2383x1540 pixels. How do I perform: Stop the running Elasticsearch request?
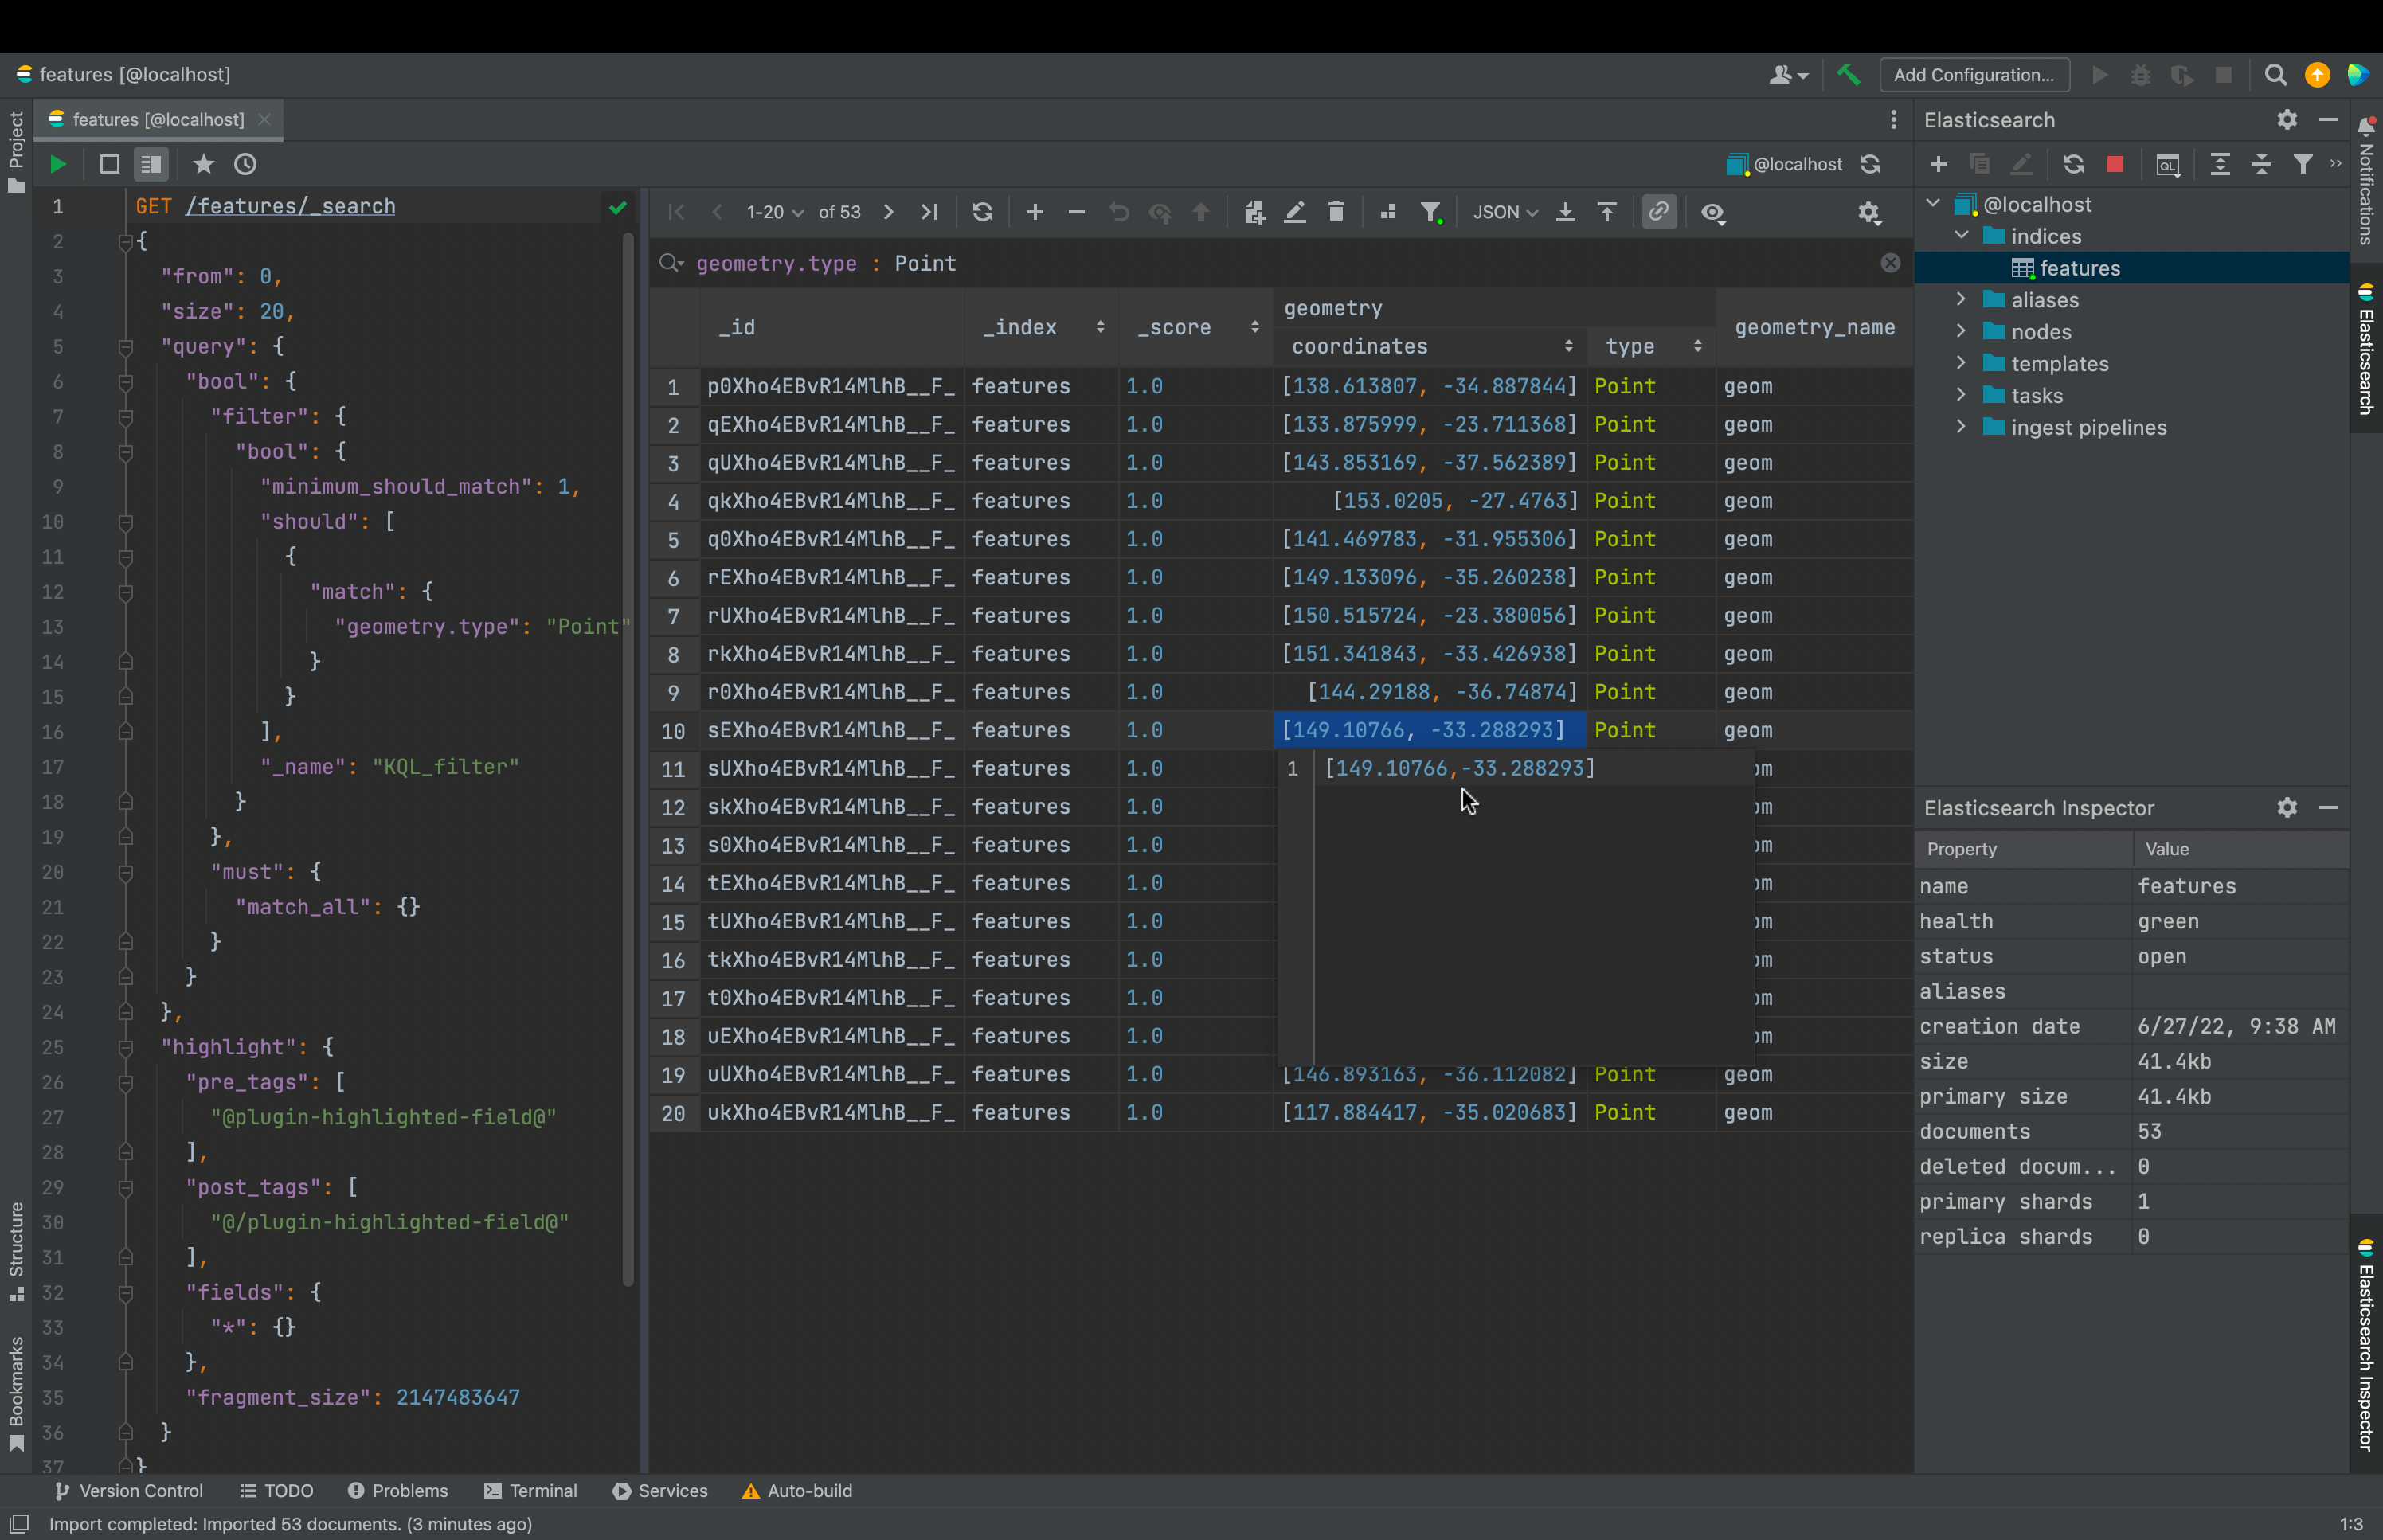tap(2115, 164)
